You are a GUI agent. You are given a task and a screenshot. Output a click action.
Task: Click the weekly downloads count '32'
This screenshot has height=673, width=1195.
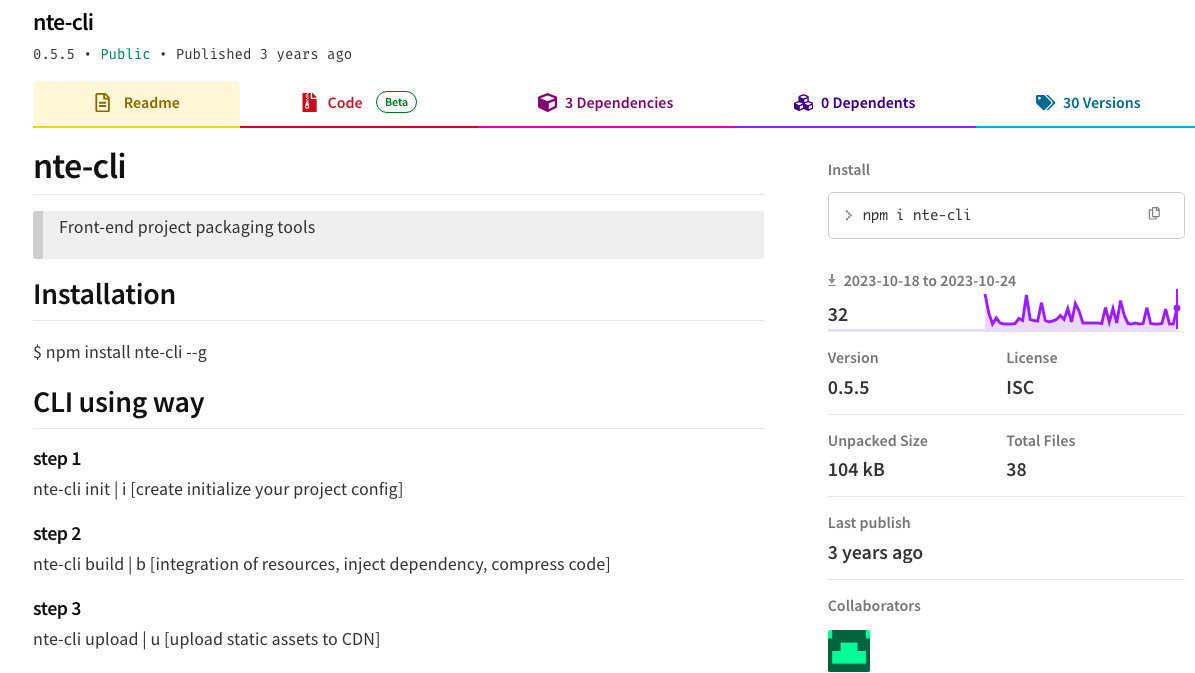838,315
